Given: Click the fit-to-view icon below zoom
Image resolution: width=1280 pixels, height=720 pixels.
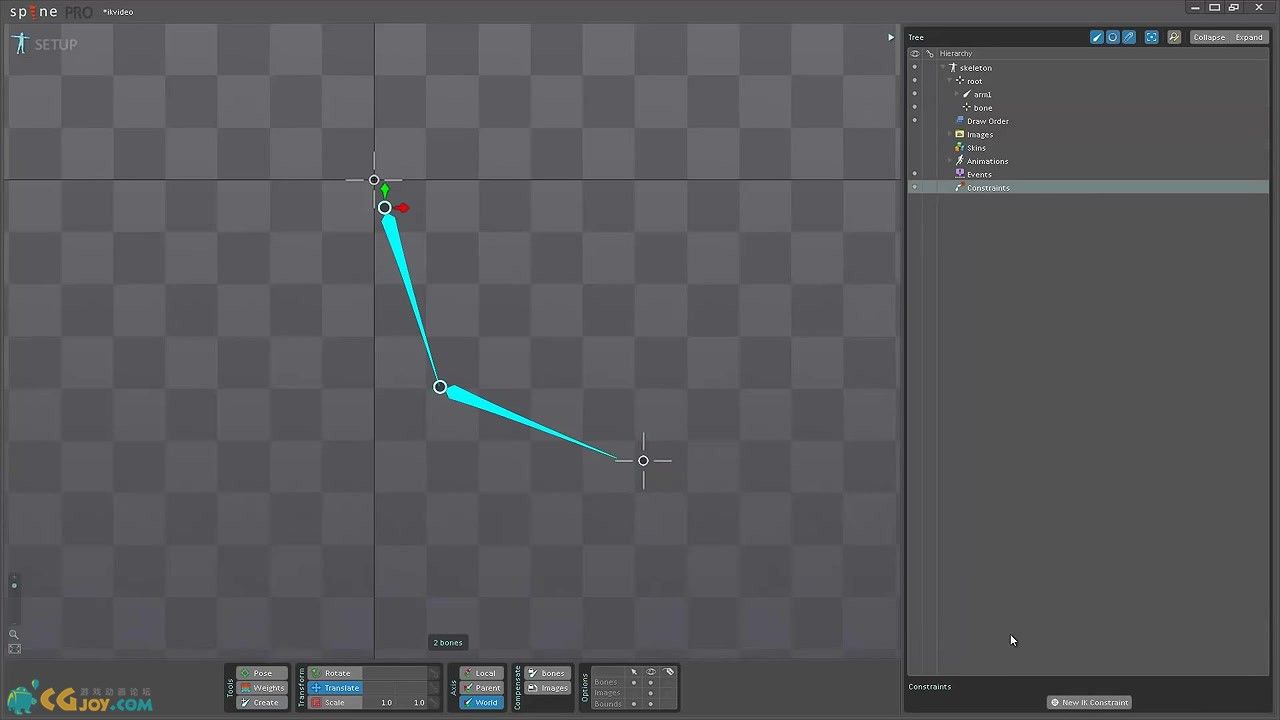Looking at the screenshot, I should pos(14,649).
